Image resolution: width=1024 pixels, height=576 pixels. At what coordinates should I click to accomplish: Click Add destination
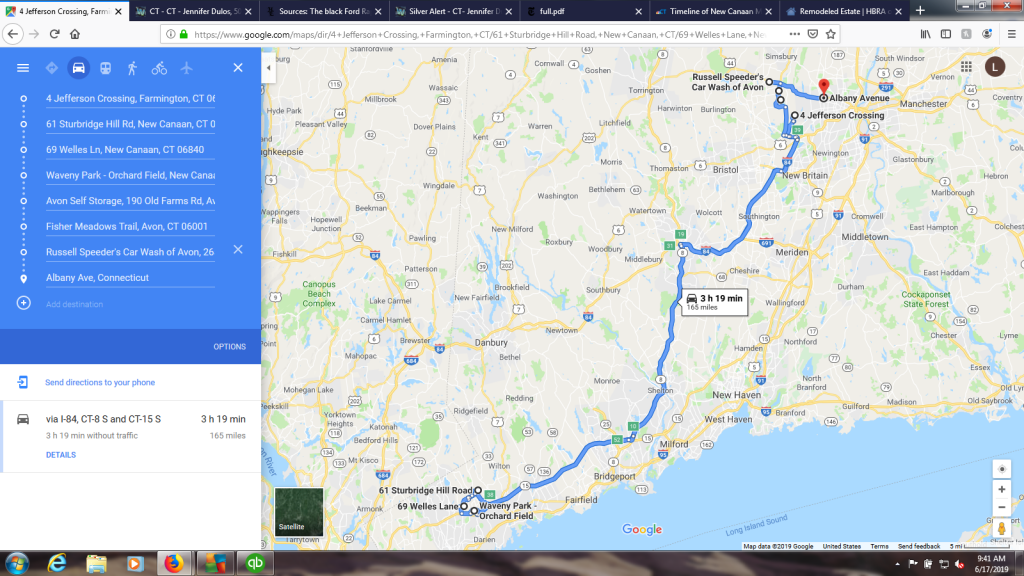click(74, 304)
